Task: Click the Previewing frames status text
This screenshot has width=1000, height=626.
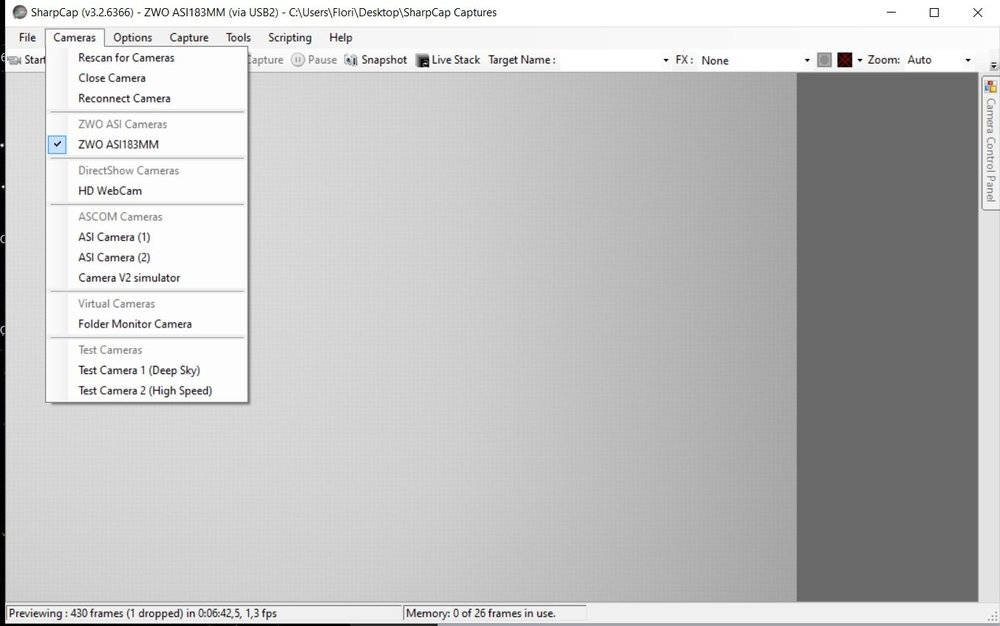Action: pyautogui.click(x=143, y=613)
